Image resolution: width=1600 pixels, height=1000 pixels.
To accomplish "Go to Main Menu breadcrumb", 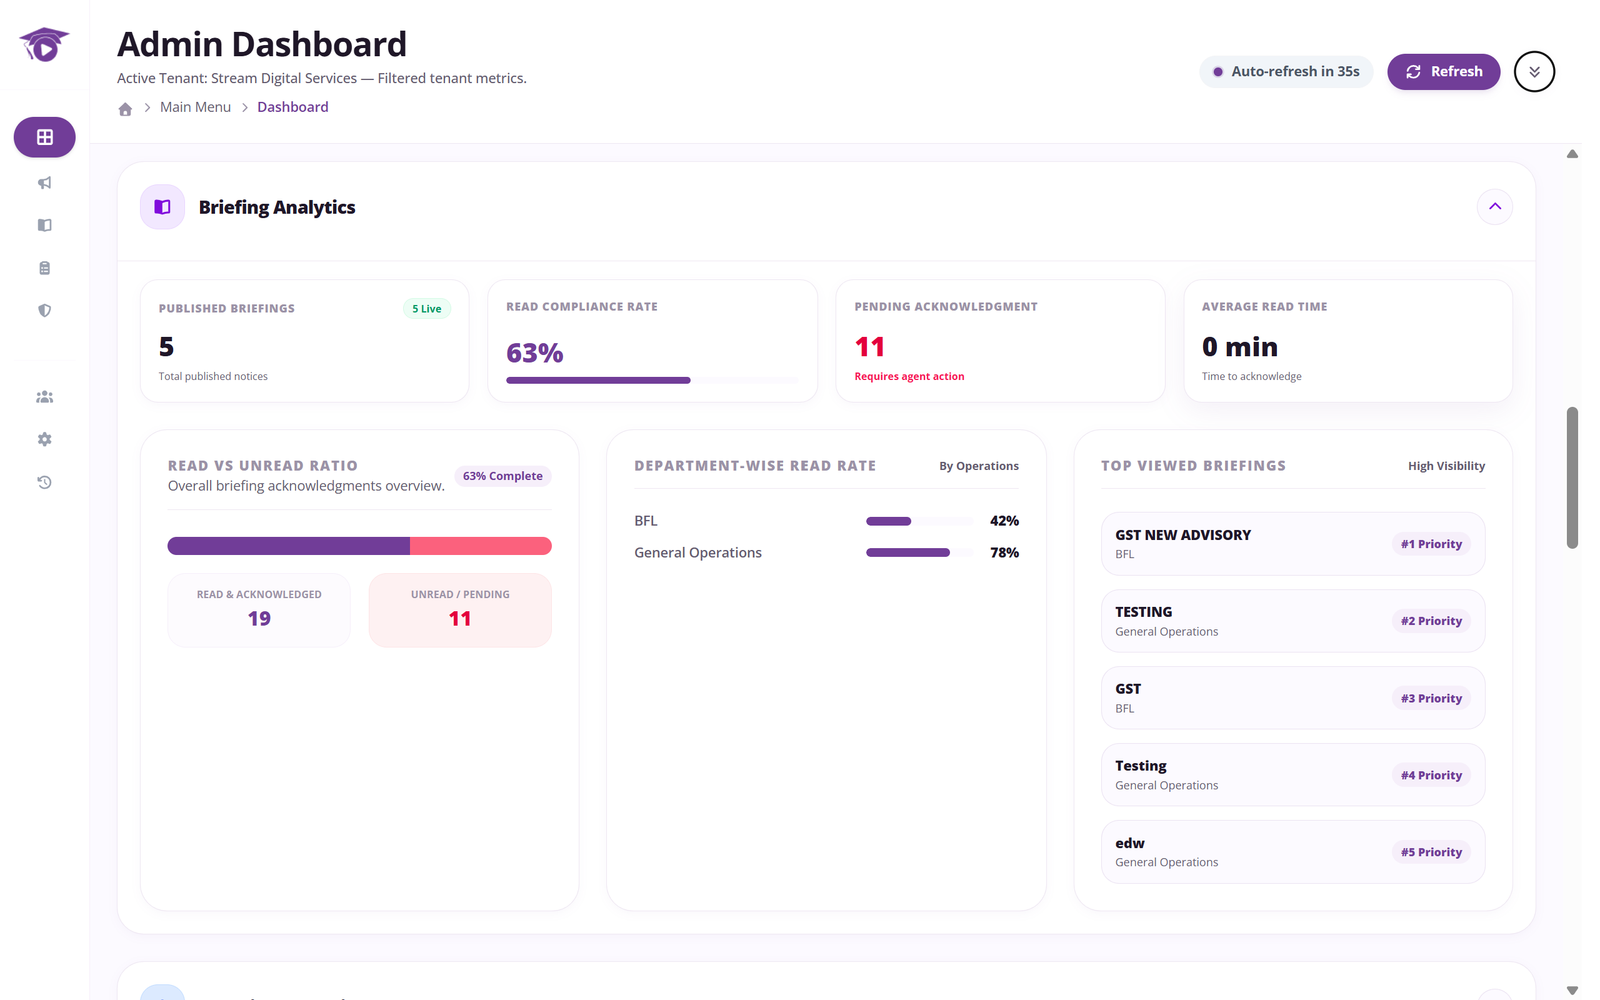I will 195,107.
